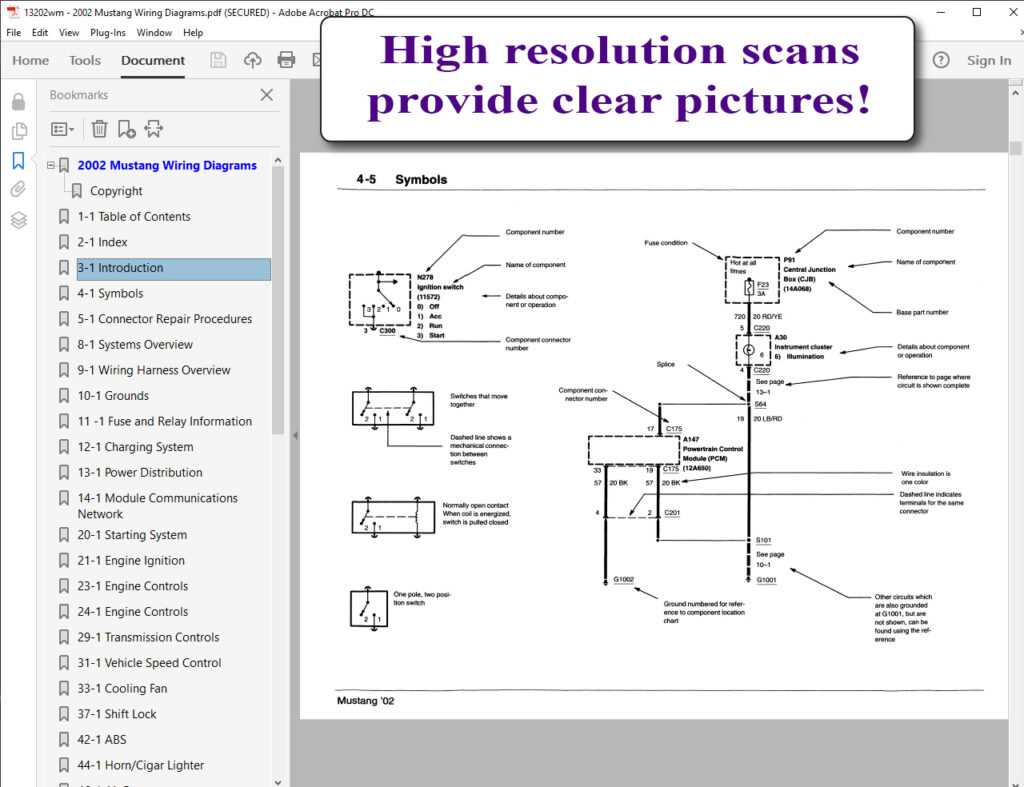1024x787 pixels.
Task: Open the bookmark options dropdown menu
Action: pos(62,129)
